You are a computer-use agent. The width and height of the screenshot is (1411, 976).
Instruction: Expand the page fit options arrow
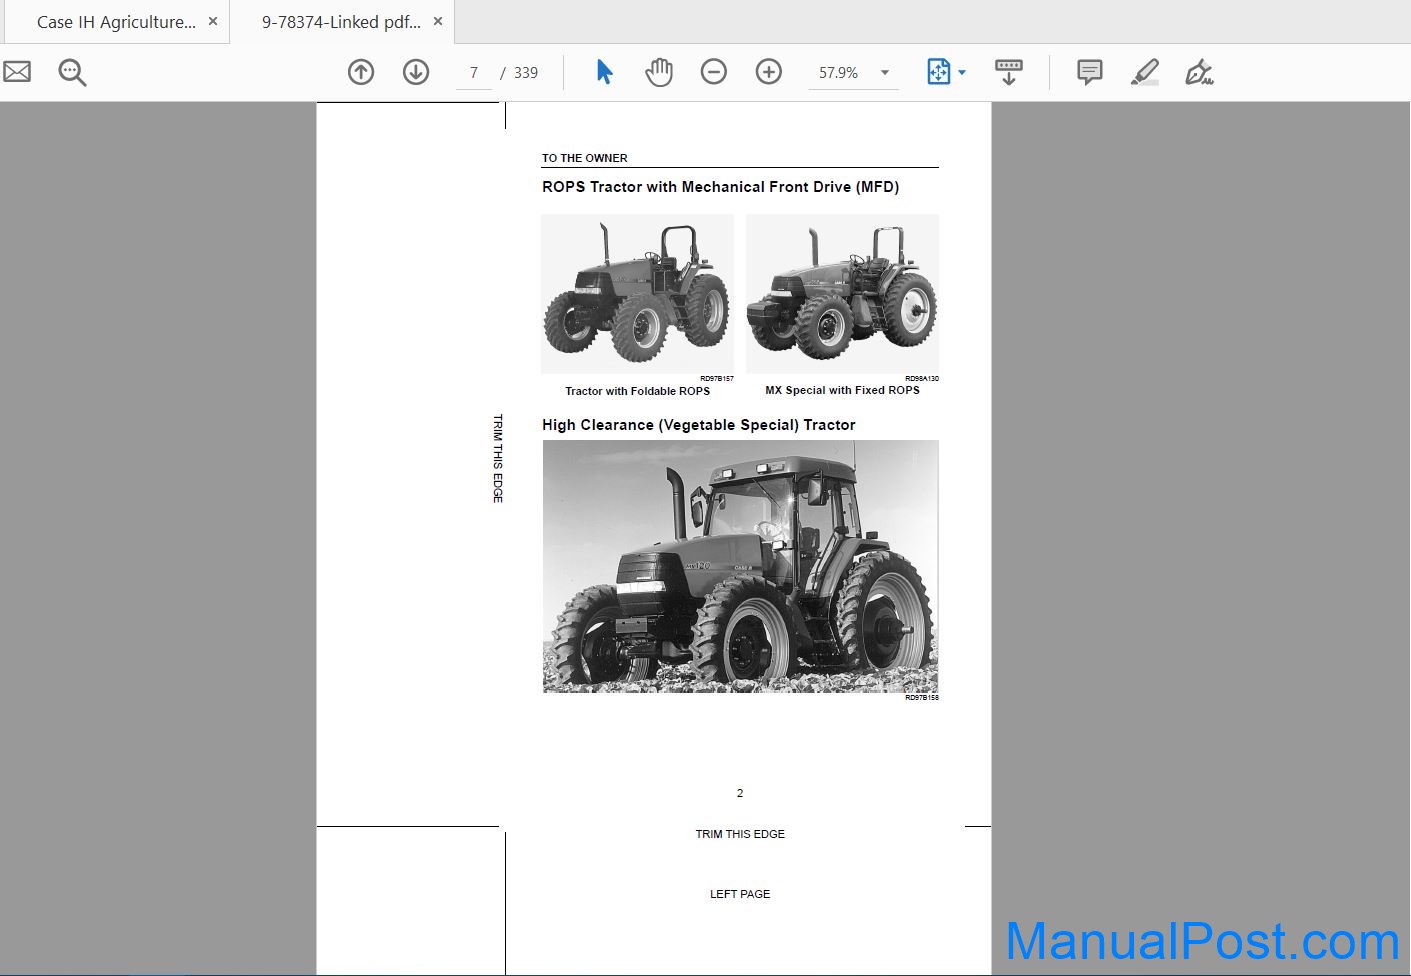point(962,73)
